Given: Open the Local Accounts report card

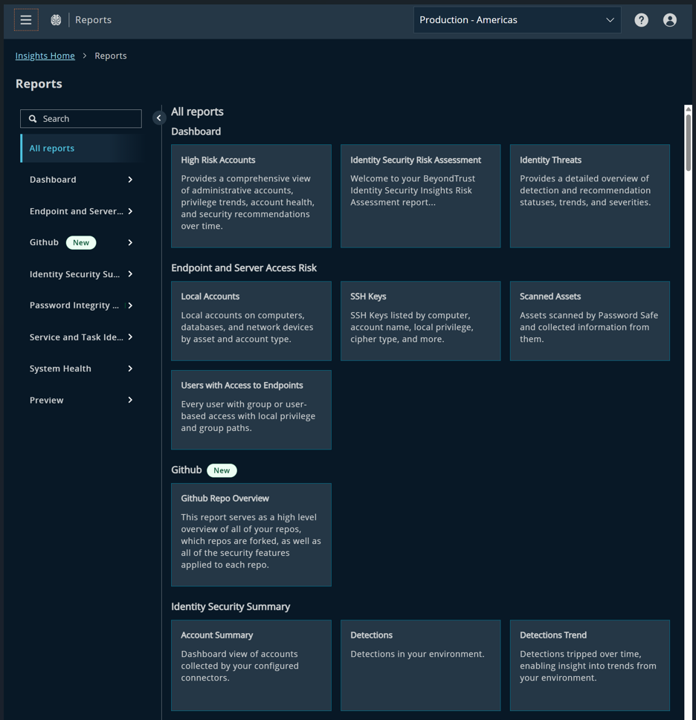Looking at the screenshot, I should click(x=251, y=321).
